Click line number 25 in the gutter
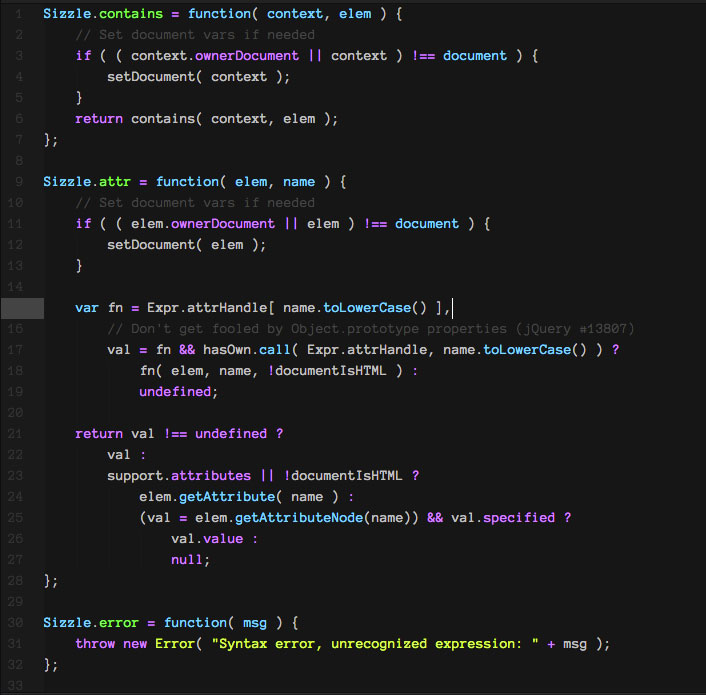Image resolution: width=706 pixels, height=695 pixels. pyautogui.click(x=15, y=518)
